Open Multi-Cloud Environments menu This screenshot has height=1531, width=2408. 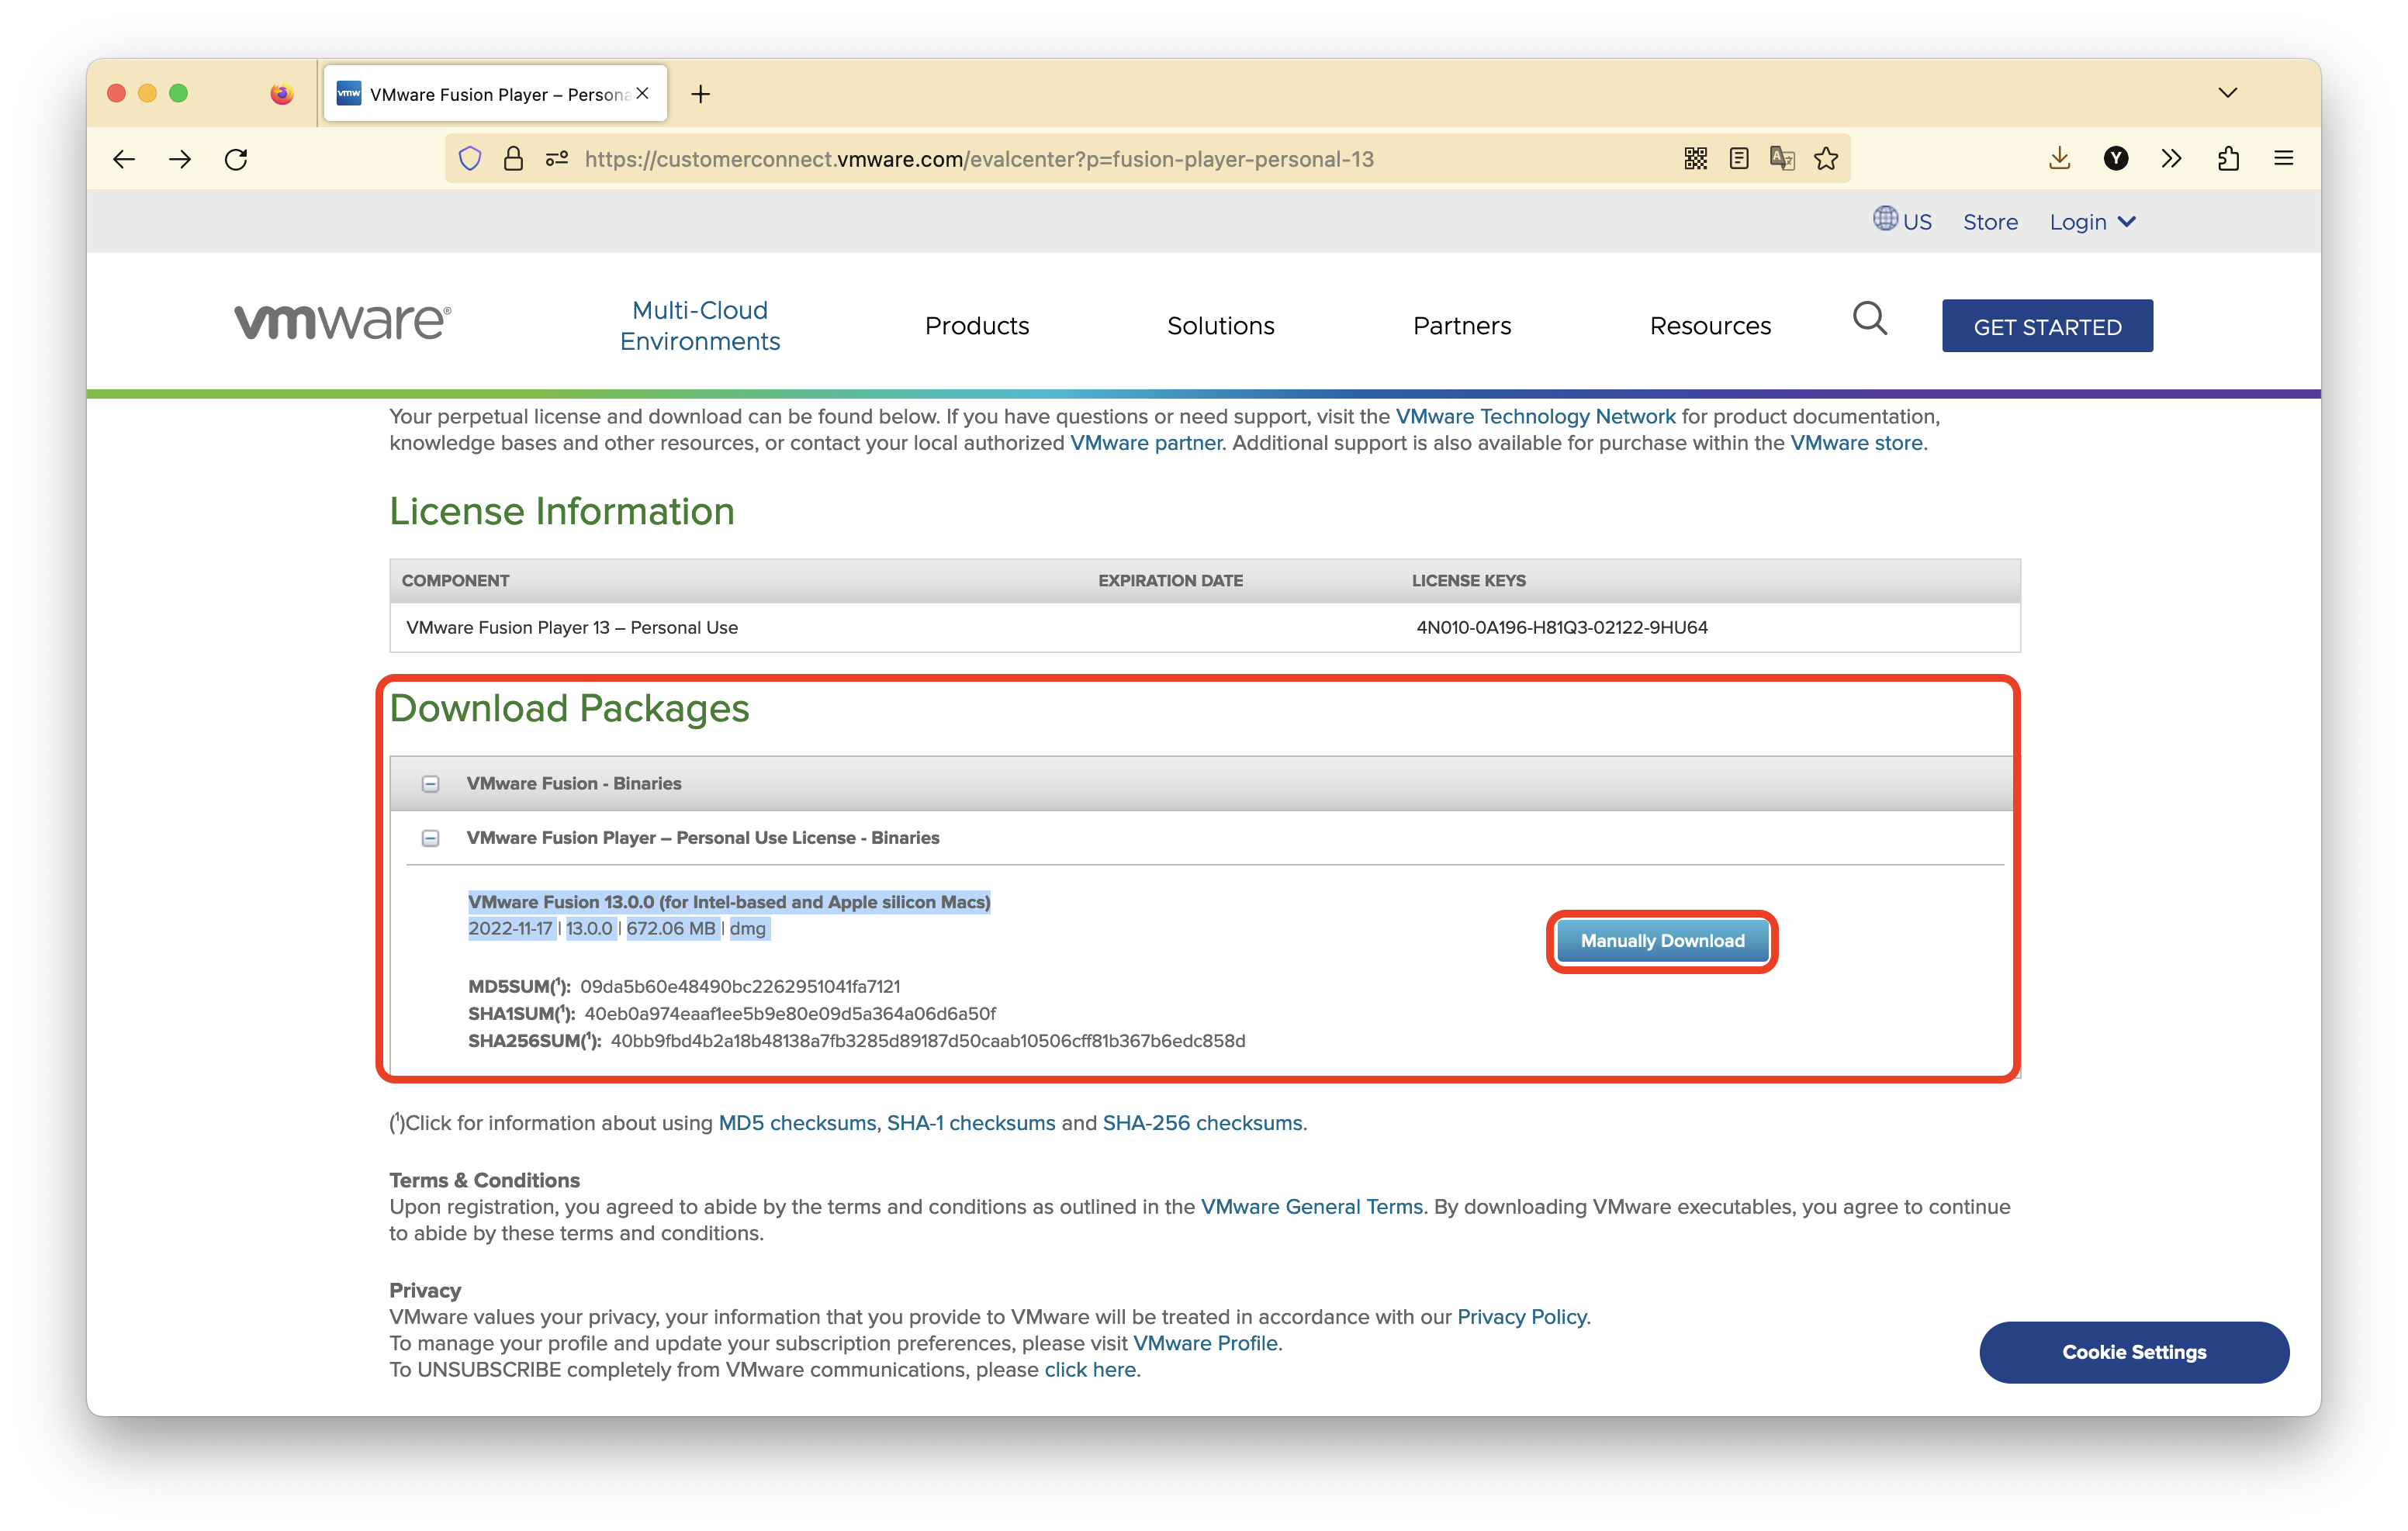click(x=700, y=326)
